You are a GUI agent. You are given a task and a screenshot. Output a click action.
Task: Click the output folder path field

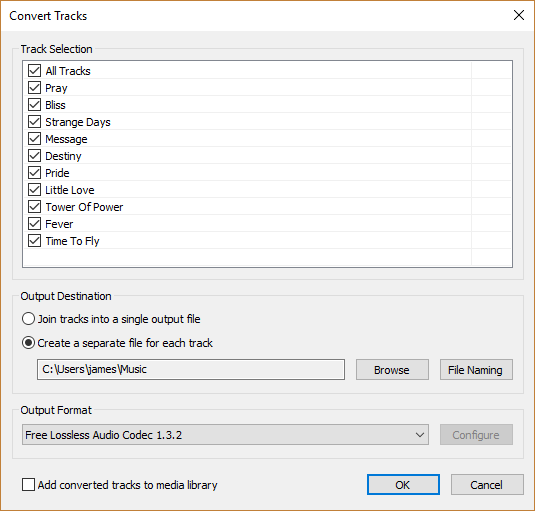(x=191, y=369)
